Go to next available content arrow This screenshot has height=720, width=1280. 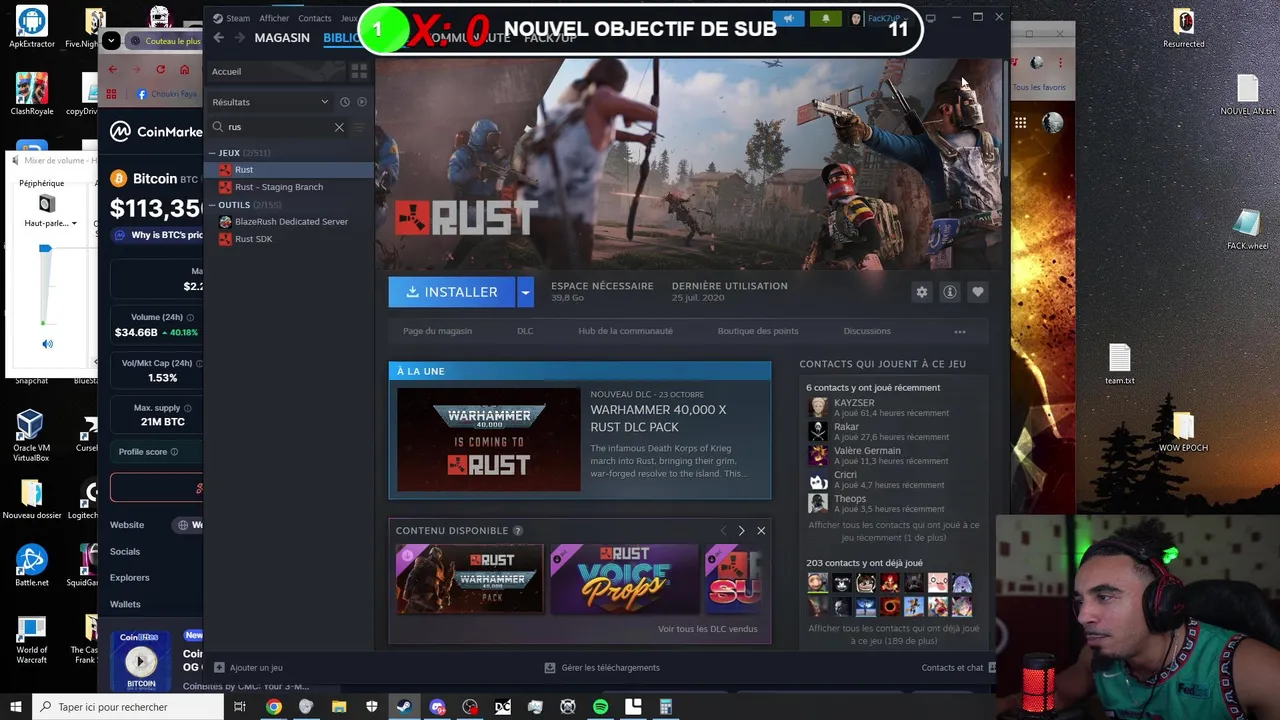[741, 531]
